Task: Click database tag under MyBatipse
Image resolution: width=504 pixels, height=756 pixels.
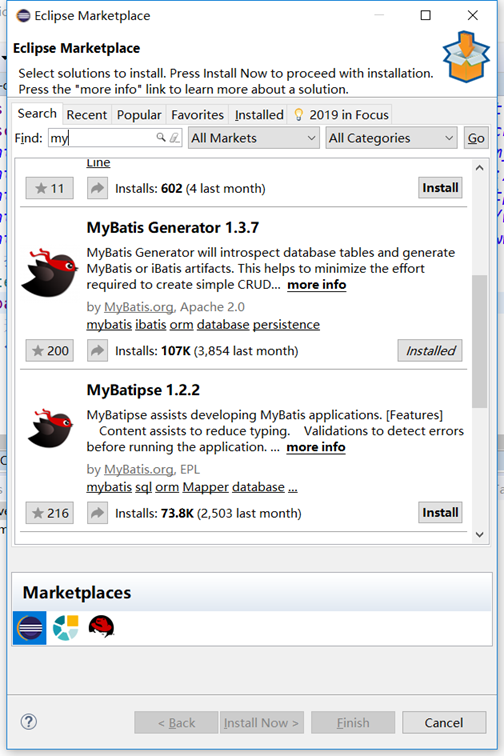Action: pyautogui.click(x=258, y=487)
